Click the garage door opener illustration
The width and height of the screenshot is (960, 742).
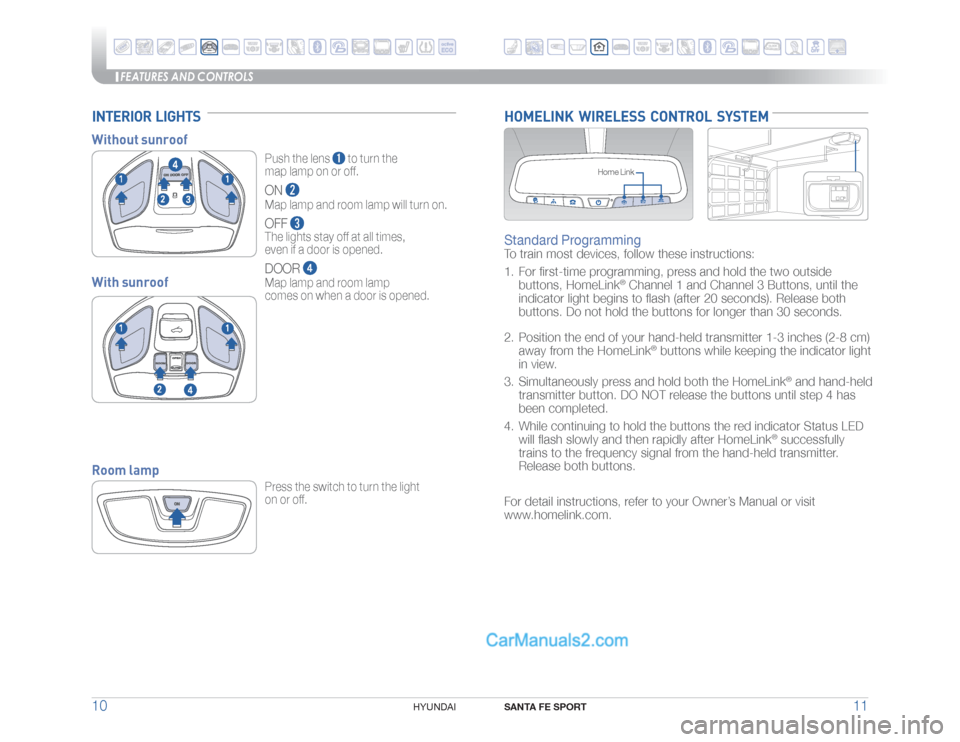tap(788, 174)
